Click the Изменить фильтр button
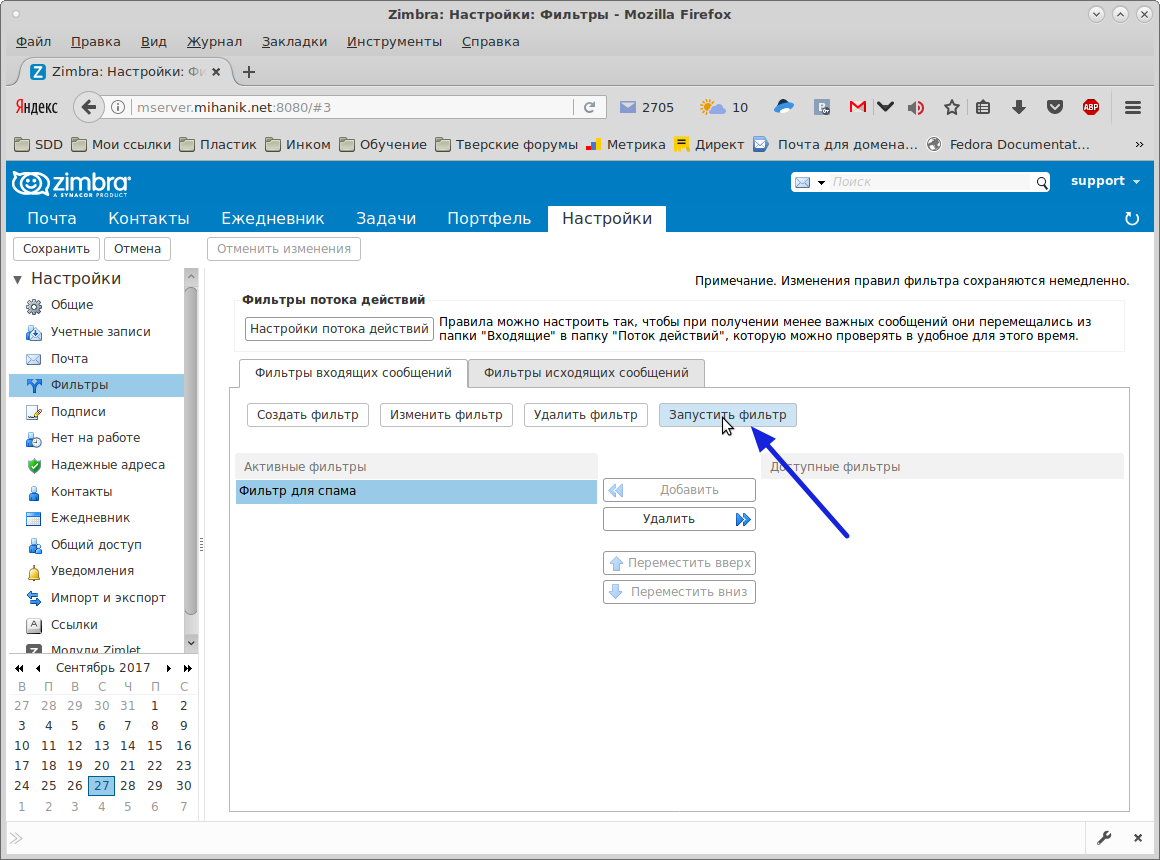This screenshot has height=860, width=1160. (x=446, y=415)
